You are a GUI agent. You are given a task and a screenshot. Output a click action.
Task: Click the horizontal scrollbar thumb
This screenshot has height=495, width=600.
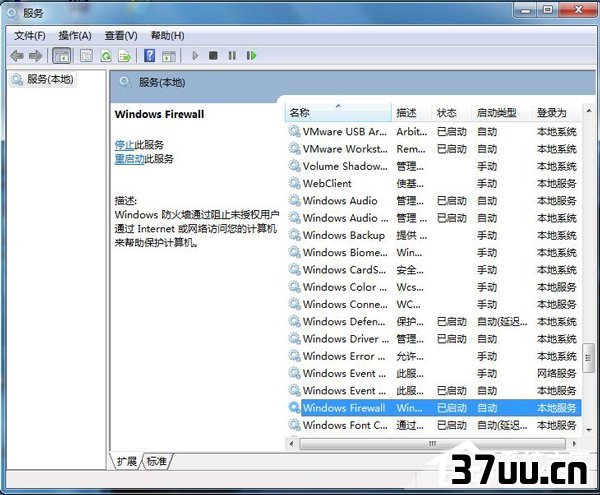tap(433, 444)
